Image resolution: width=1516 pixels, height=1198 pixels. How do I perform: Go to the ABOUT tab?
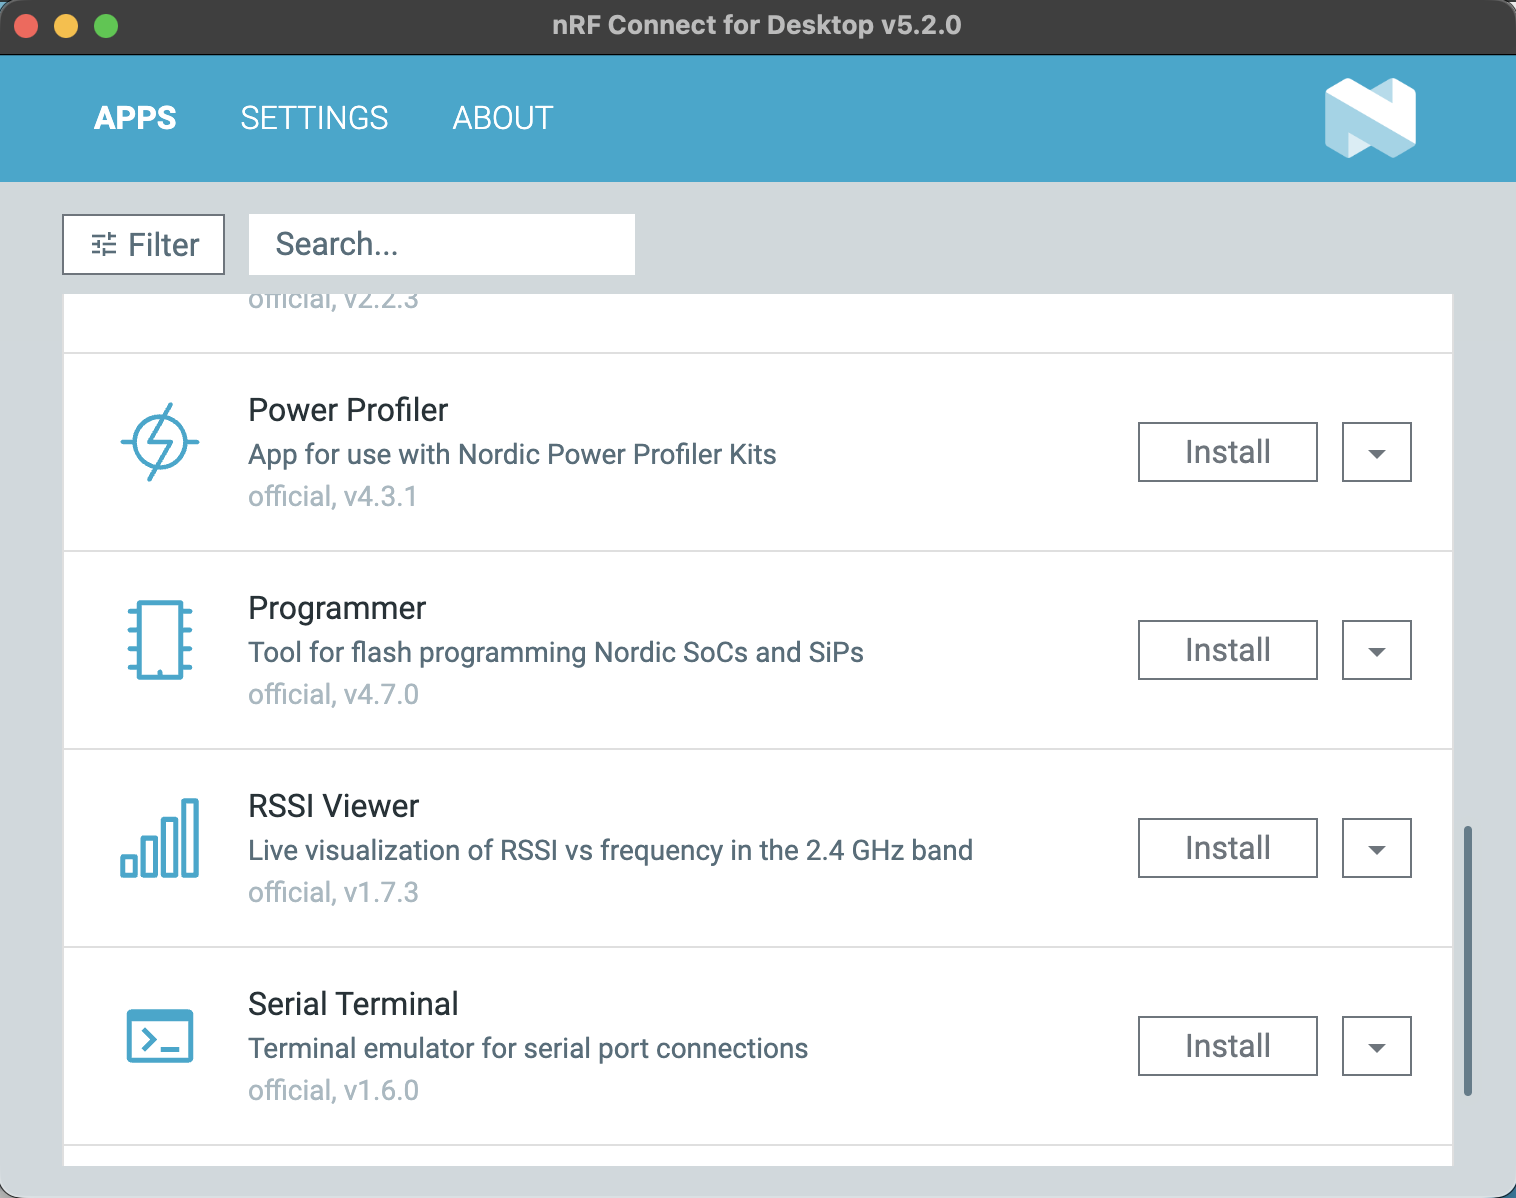(x=503, y=118)
